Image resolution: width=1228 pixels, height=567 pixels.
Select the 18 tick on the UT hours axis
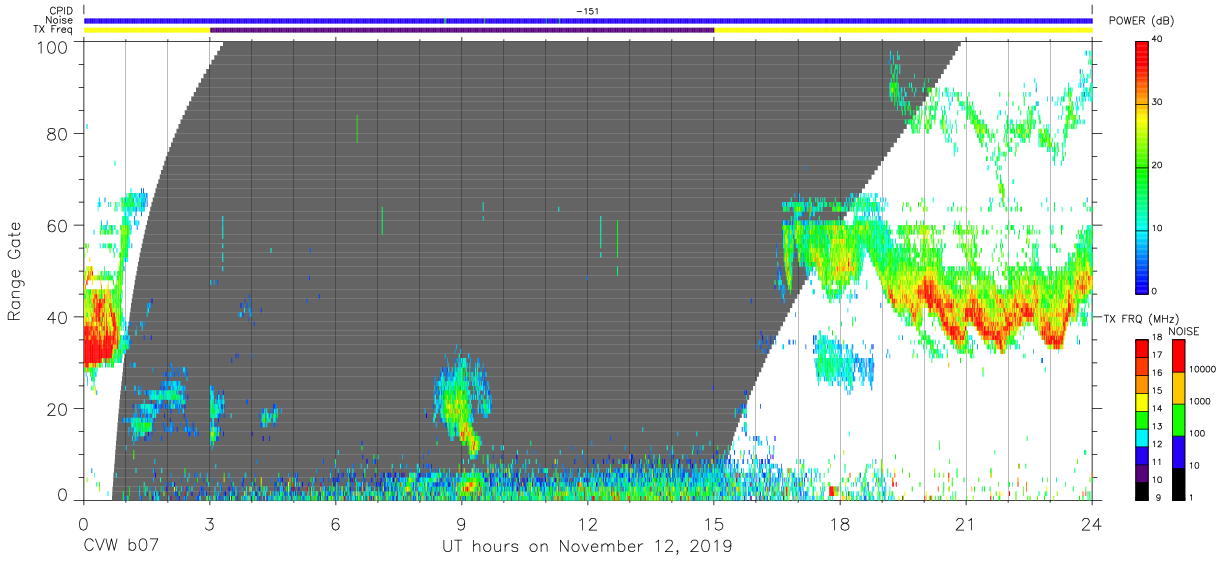pyautogui.click(x=840, y=523)
